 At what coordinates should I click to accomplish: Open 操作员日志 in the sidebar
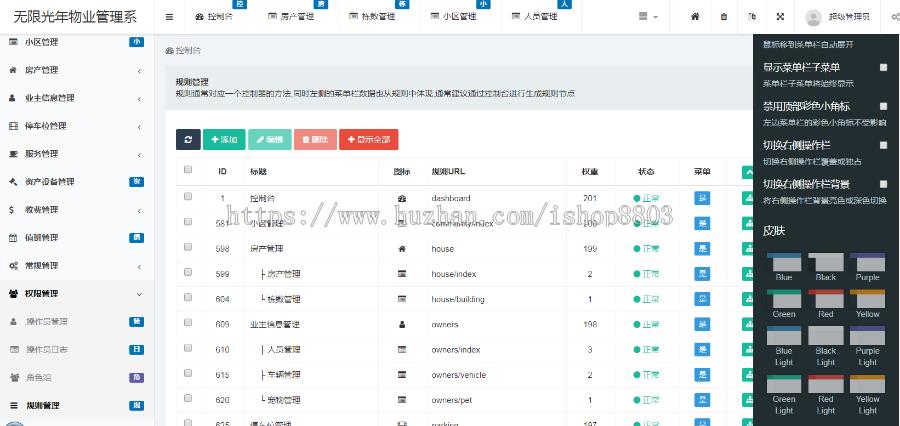click(77, 350)
